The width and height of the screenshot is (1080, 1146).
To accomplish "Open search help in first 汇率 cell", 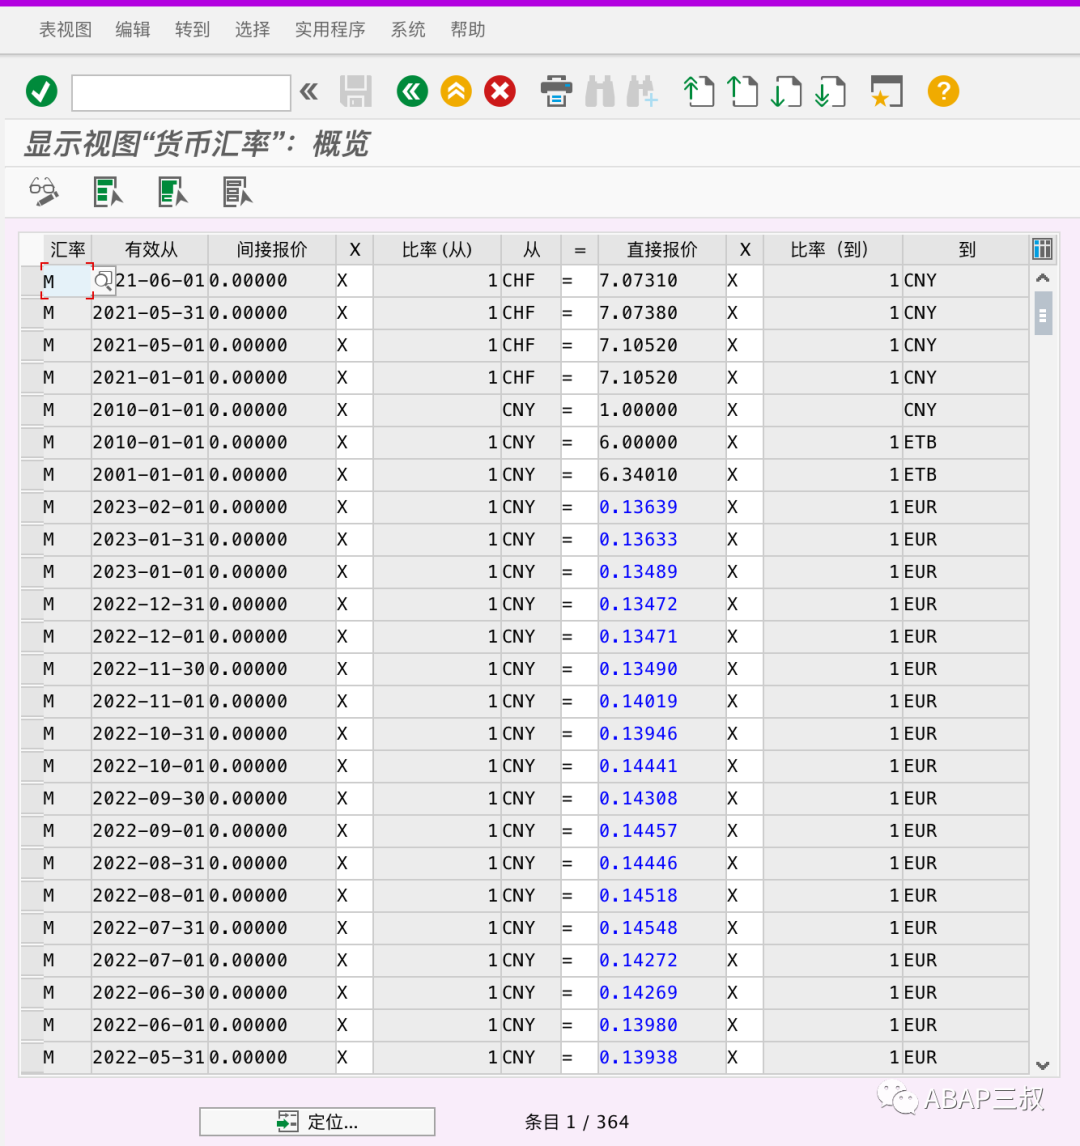I will (x=104, y=281).
